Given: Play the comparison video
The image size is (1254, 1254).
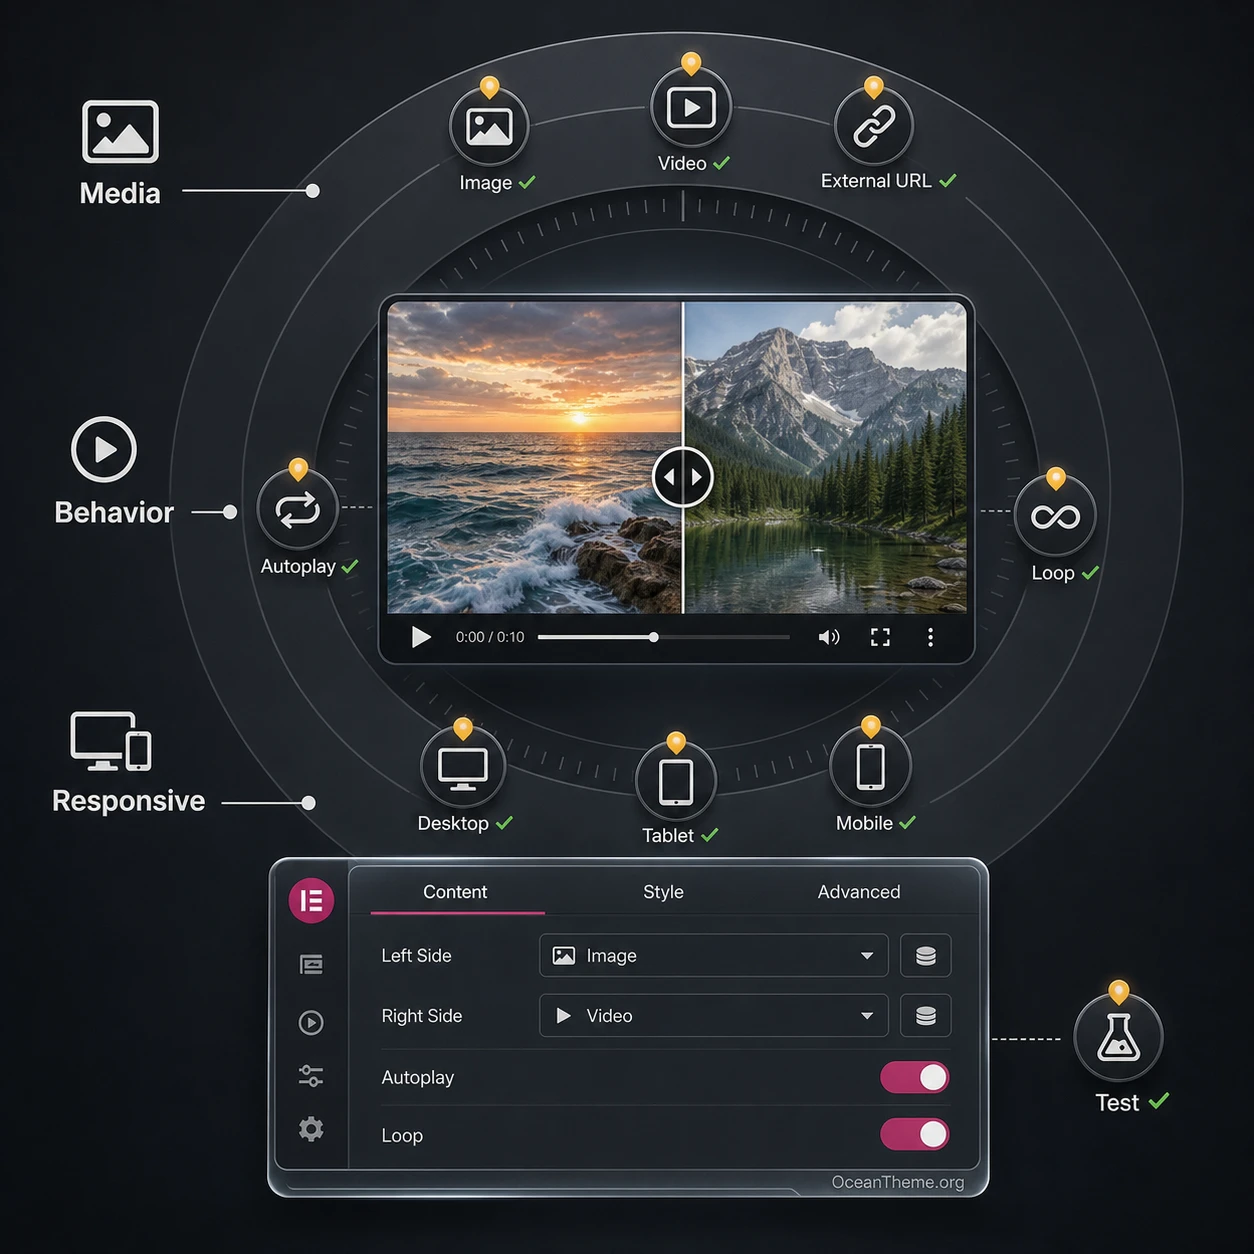Looking at the screenshot, I should point(421,637).
